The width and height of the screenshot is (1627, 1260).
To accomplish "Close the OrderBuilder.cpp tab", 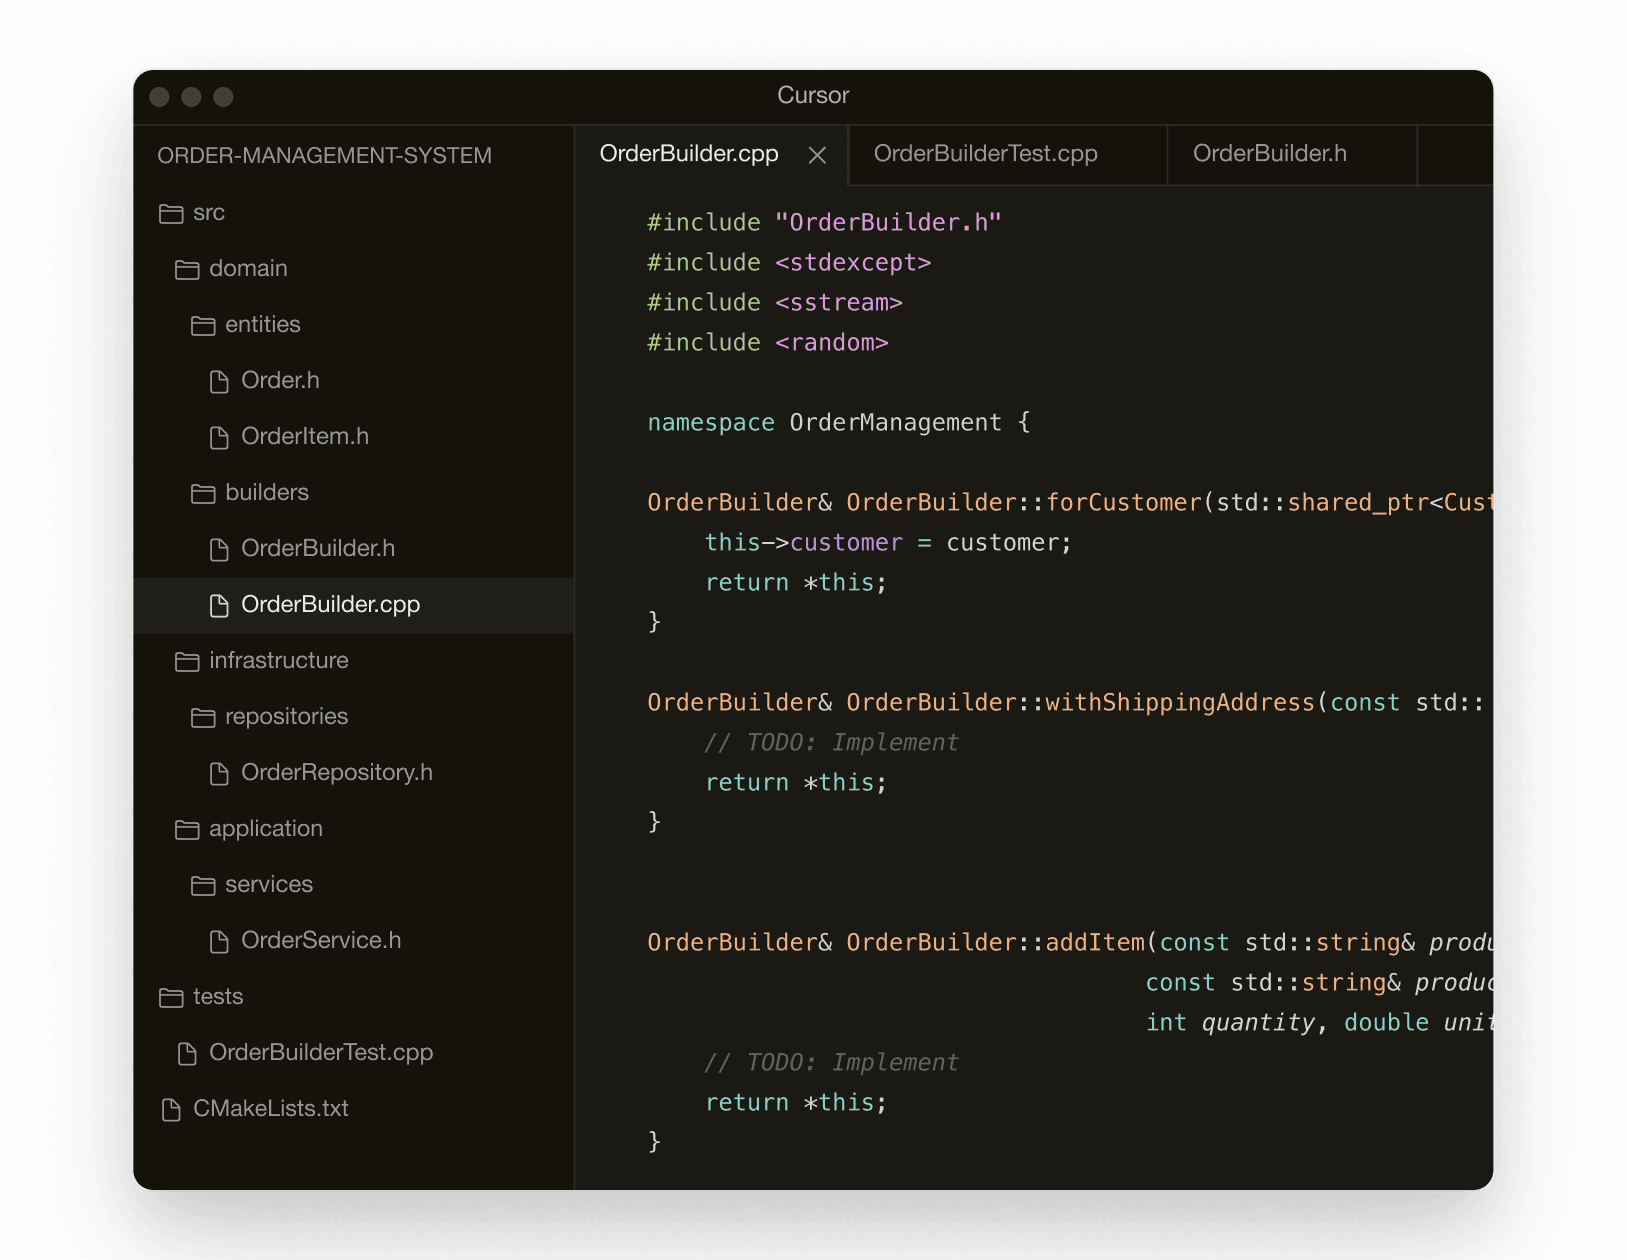I will point(817,155).
